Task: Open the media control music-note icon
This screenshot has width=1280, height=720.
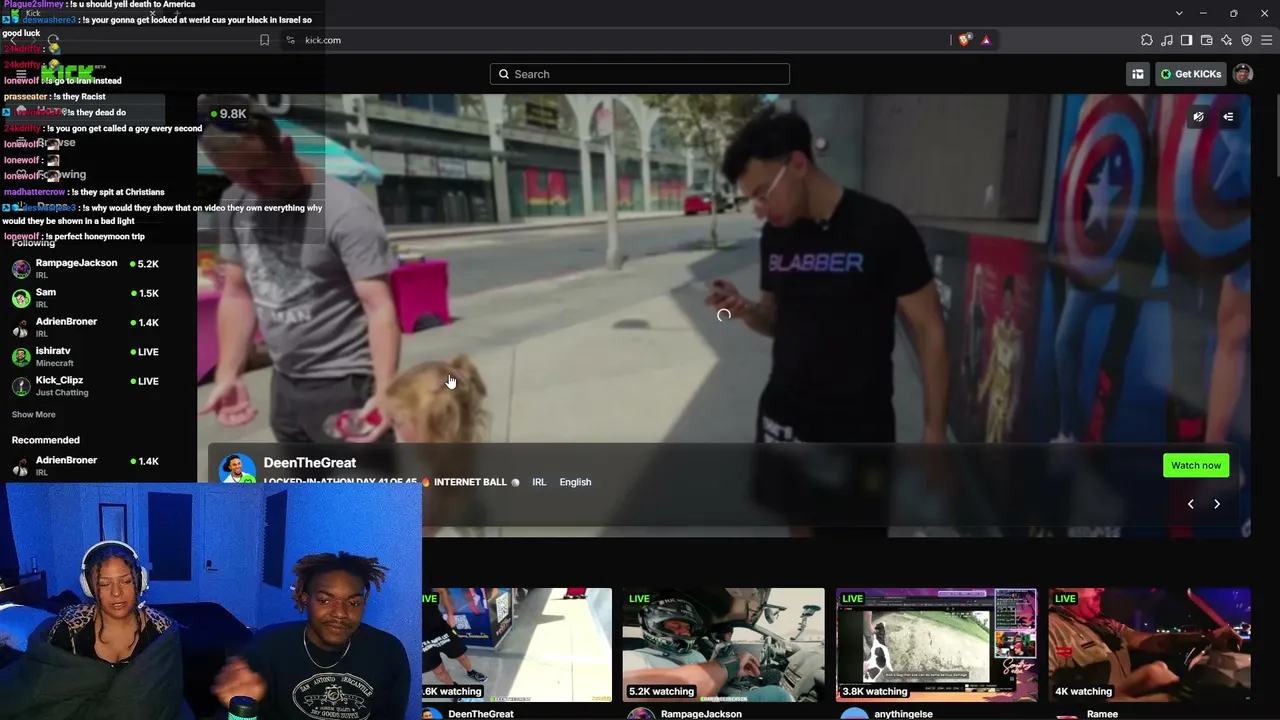Action: click(1167, 40)
